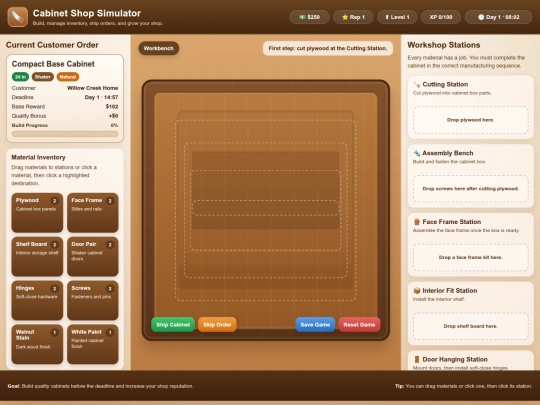The width and height of the screenshot is (540, 405).
Task: Select the Shelf Board material card
Action: [x=37, y=257]
